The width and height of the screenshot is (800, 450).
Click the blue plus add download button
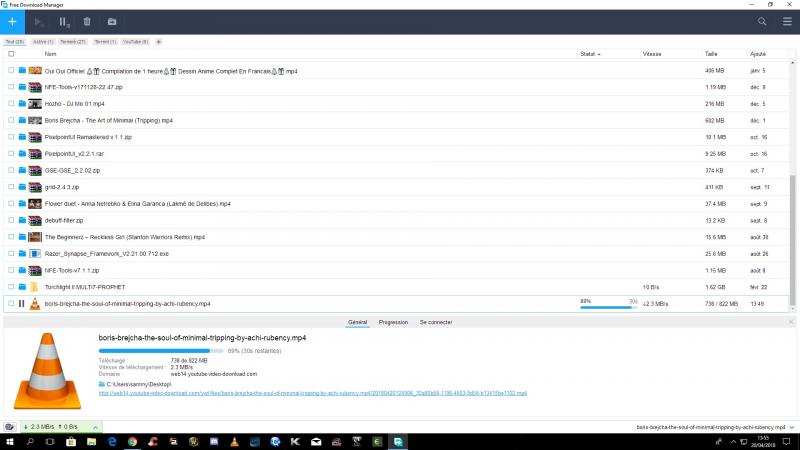[12, 21]
